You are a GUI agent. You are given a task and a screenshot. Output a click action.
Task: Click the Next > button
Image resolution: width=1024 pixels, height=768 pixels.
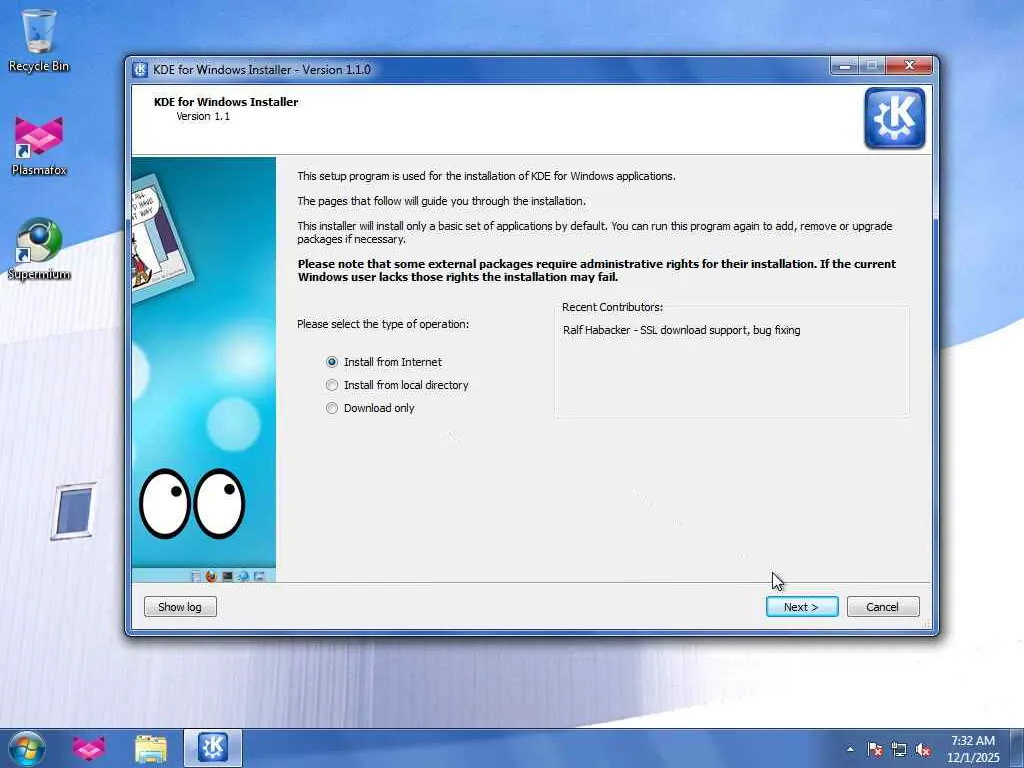[x=802, y=607]
